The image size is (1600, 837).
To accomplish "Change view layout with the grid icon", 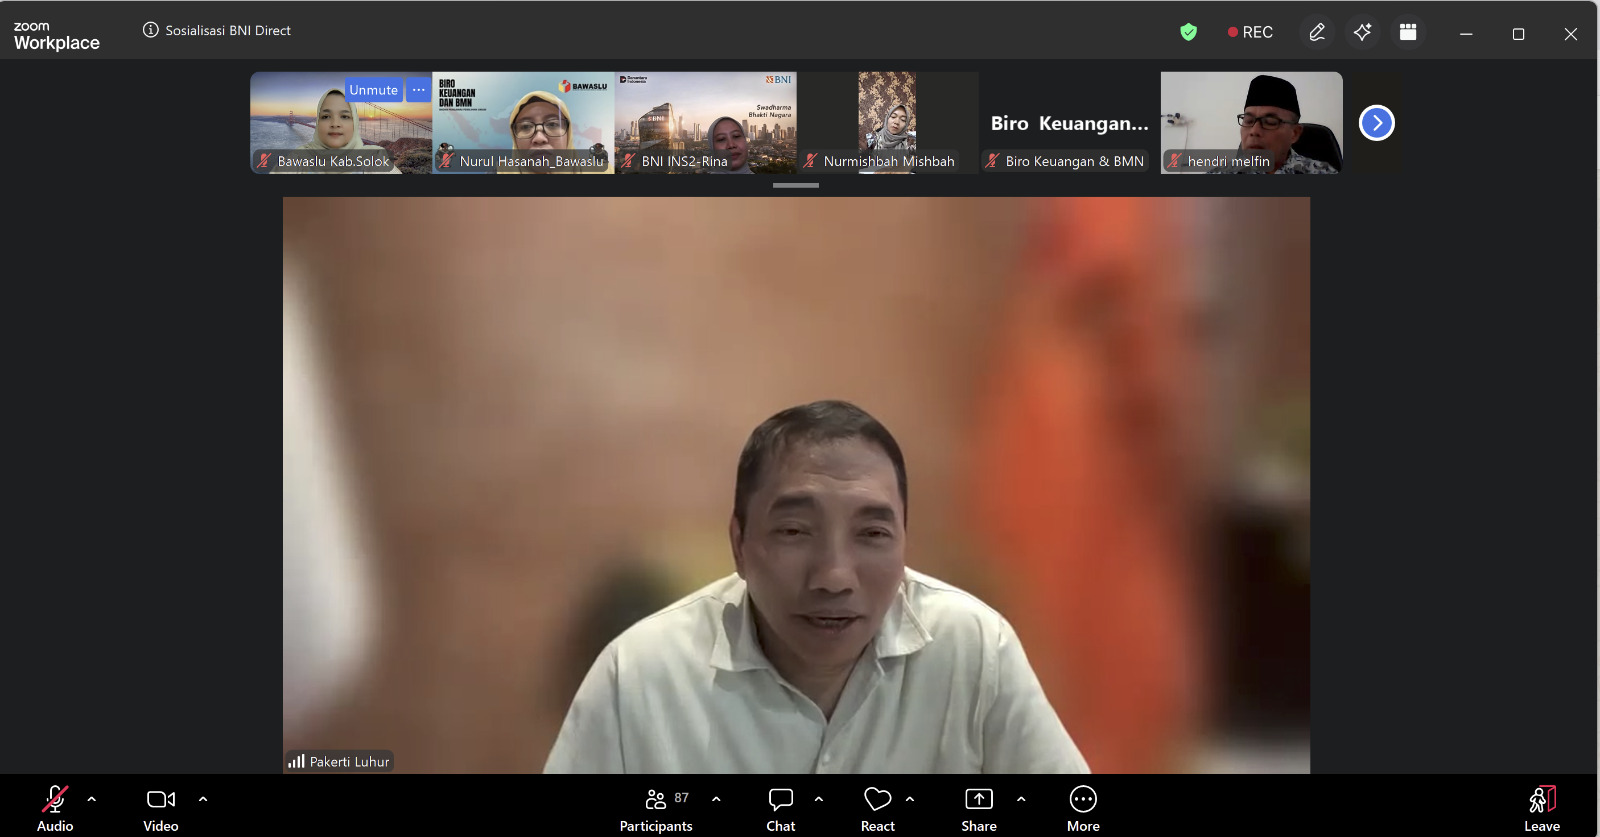I will [1408, 32].
